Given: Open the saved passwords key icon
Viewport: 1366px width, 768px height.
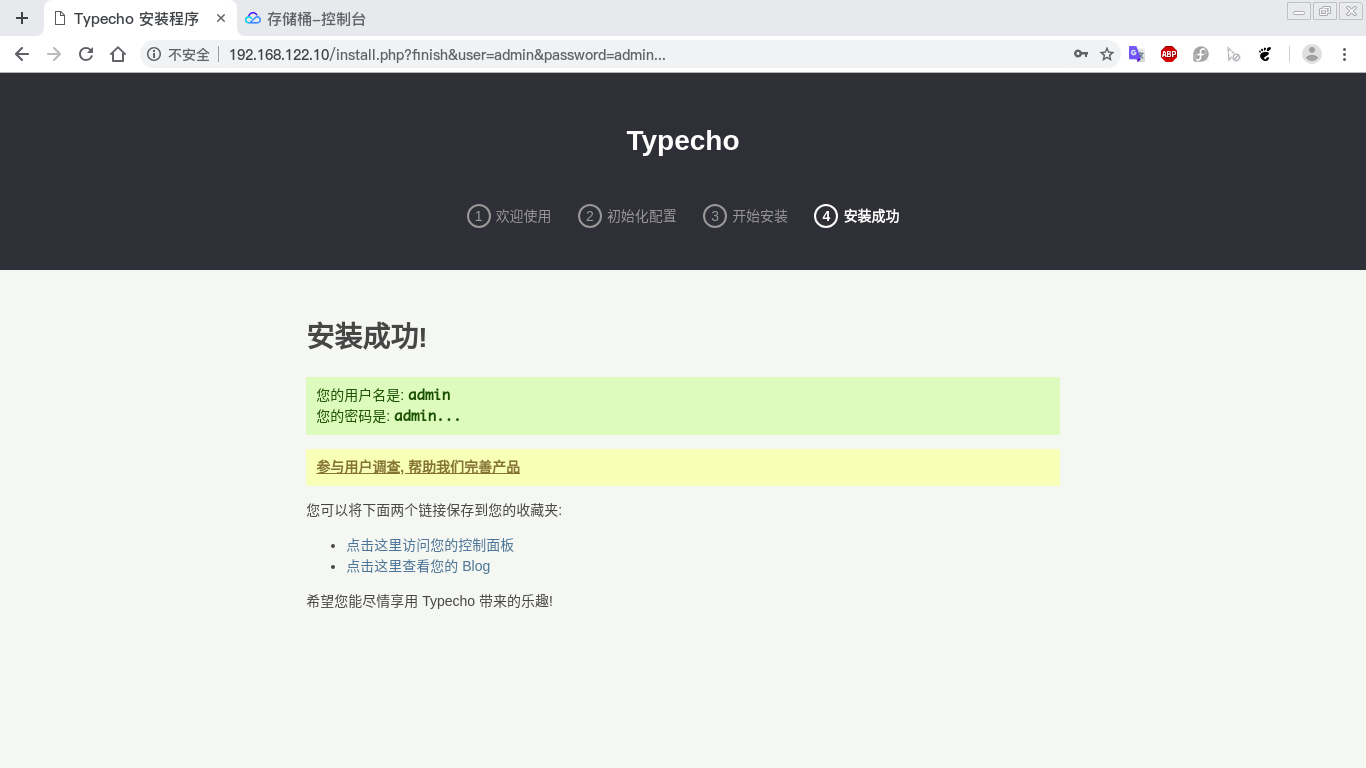Looking at the screenshot, I should tap(1081, 54).
